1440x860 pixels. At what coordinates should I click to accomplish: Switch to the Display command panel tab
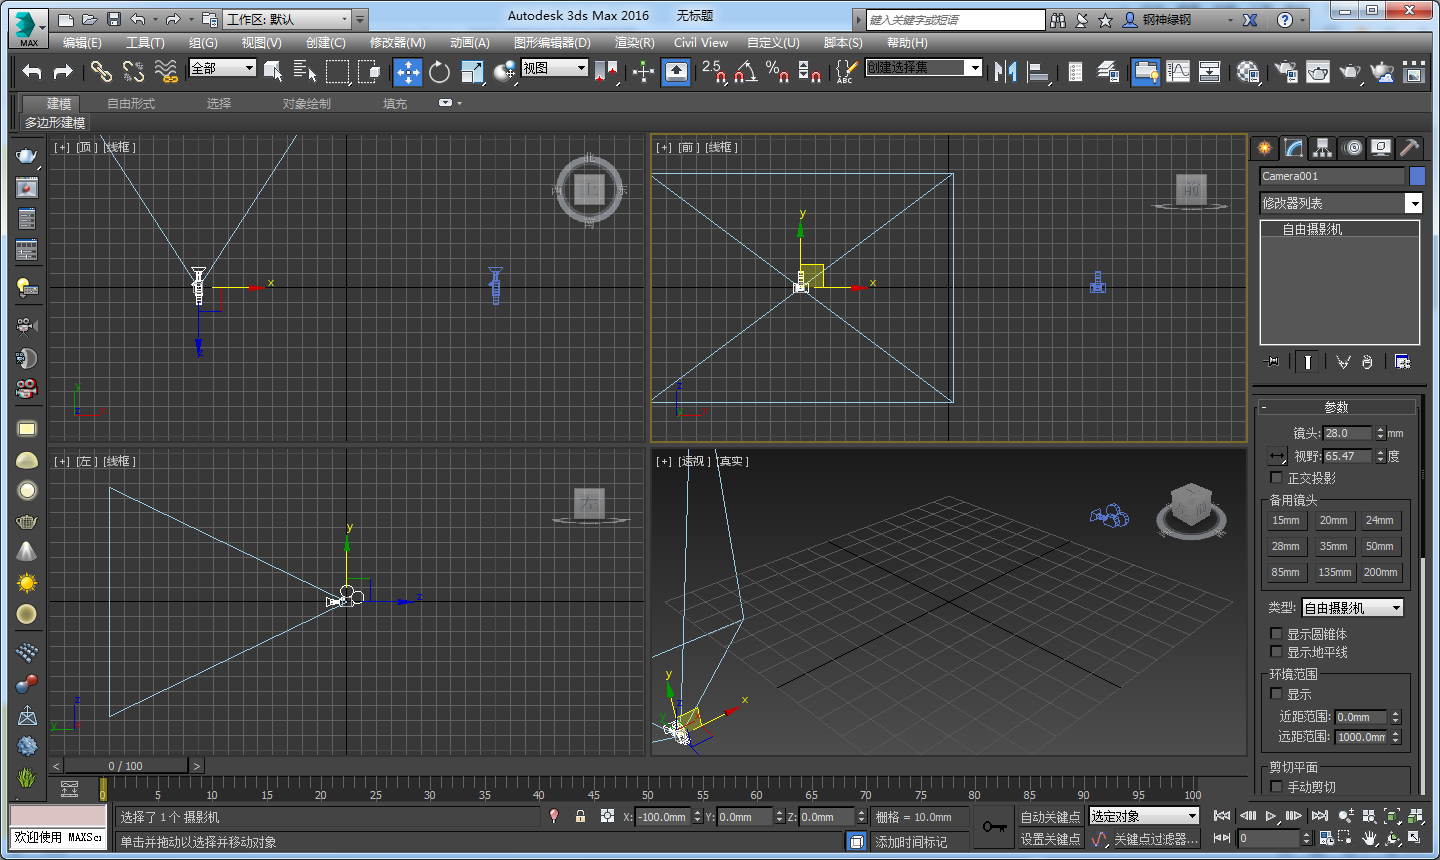click(1381, 148)
